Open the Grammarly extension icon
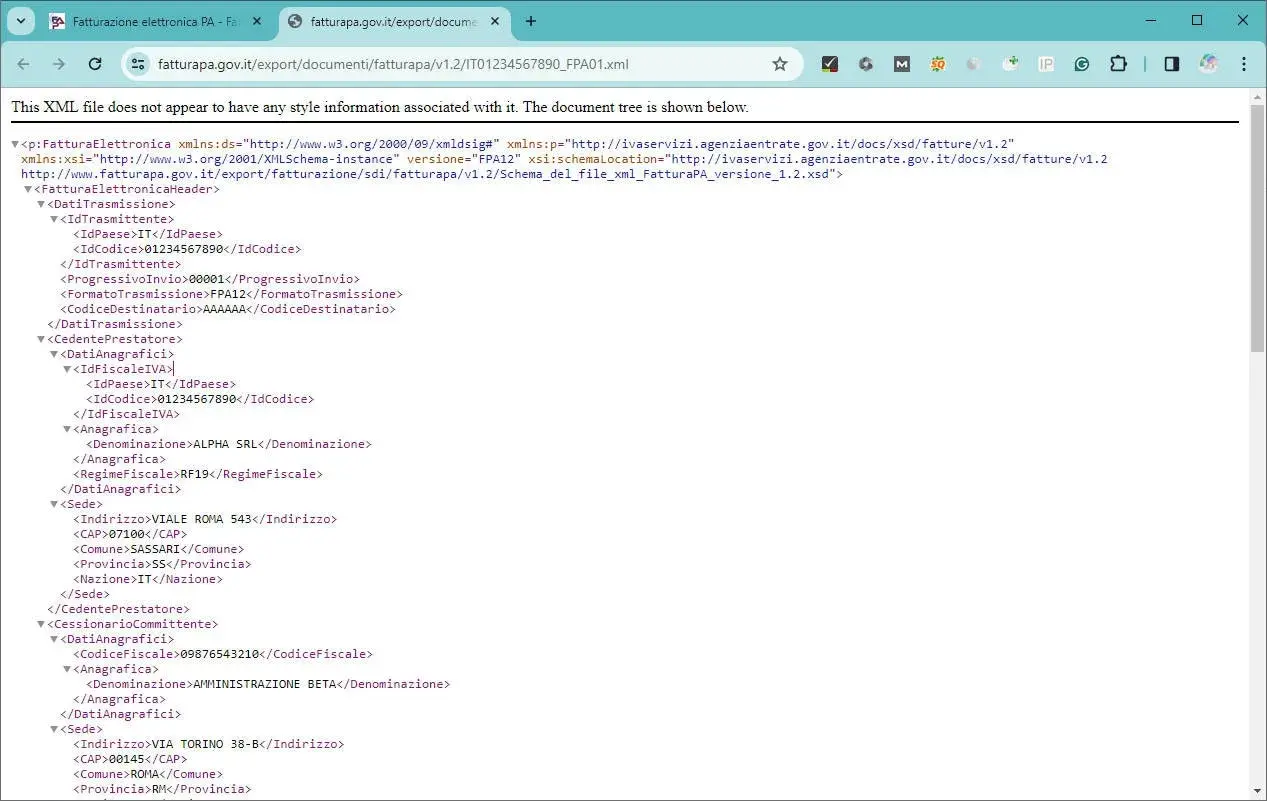 pos(1082,64)
